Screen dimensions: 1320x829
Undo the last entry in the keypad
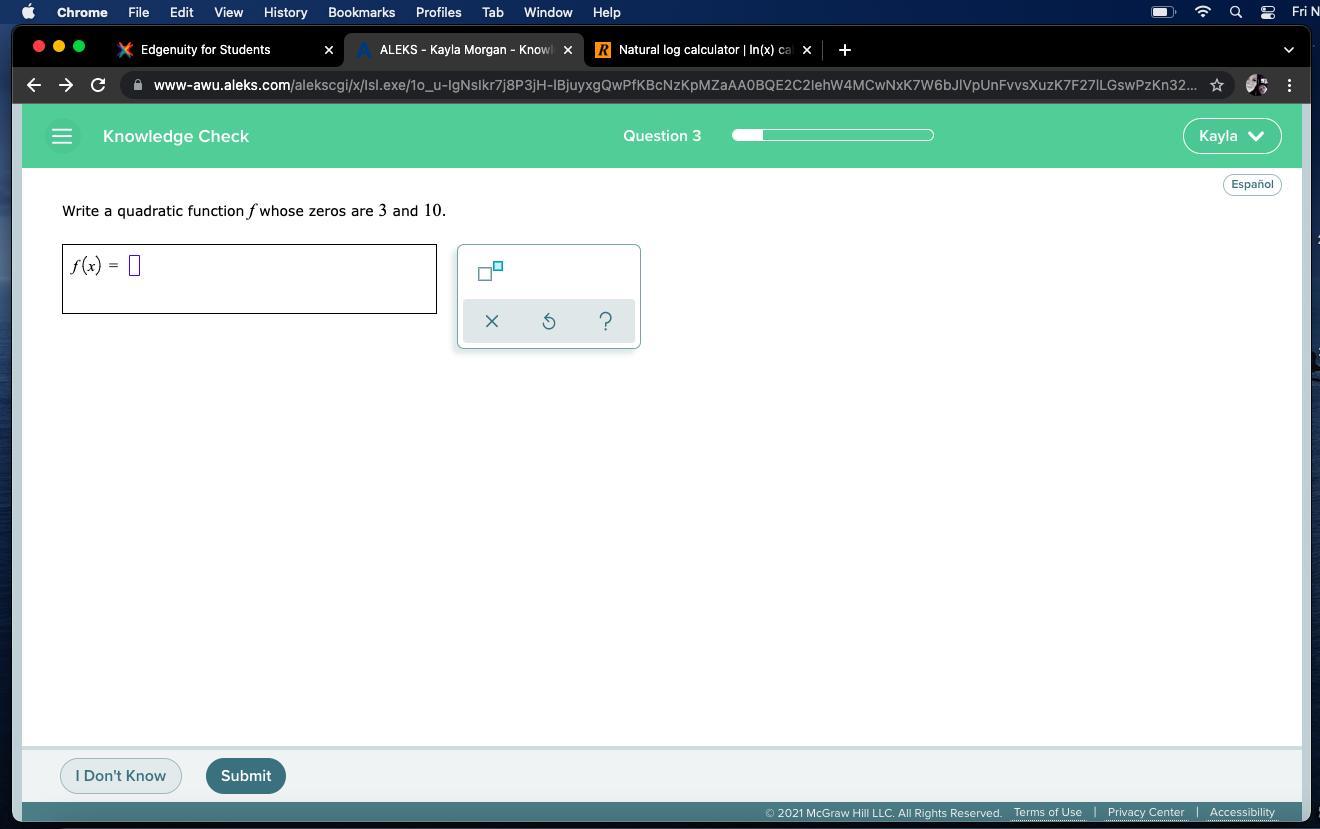coord(548,321)
